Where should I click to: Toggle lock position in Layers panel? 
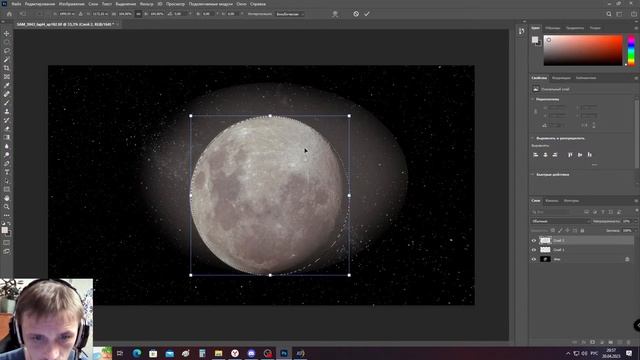coord(568,231)
